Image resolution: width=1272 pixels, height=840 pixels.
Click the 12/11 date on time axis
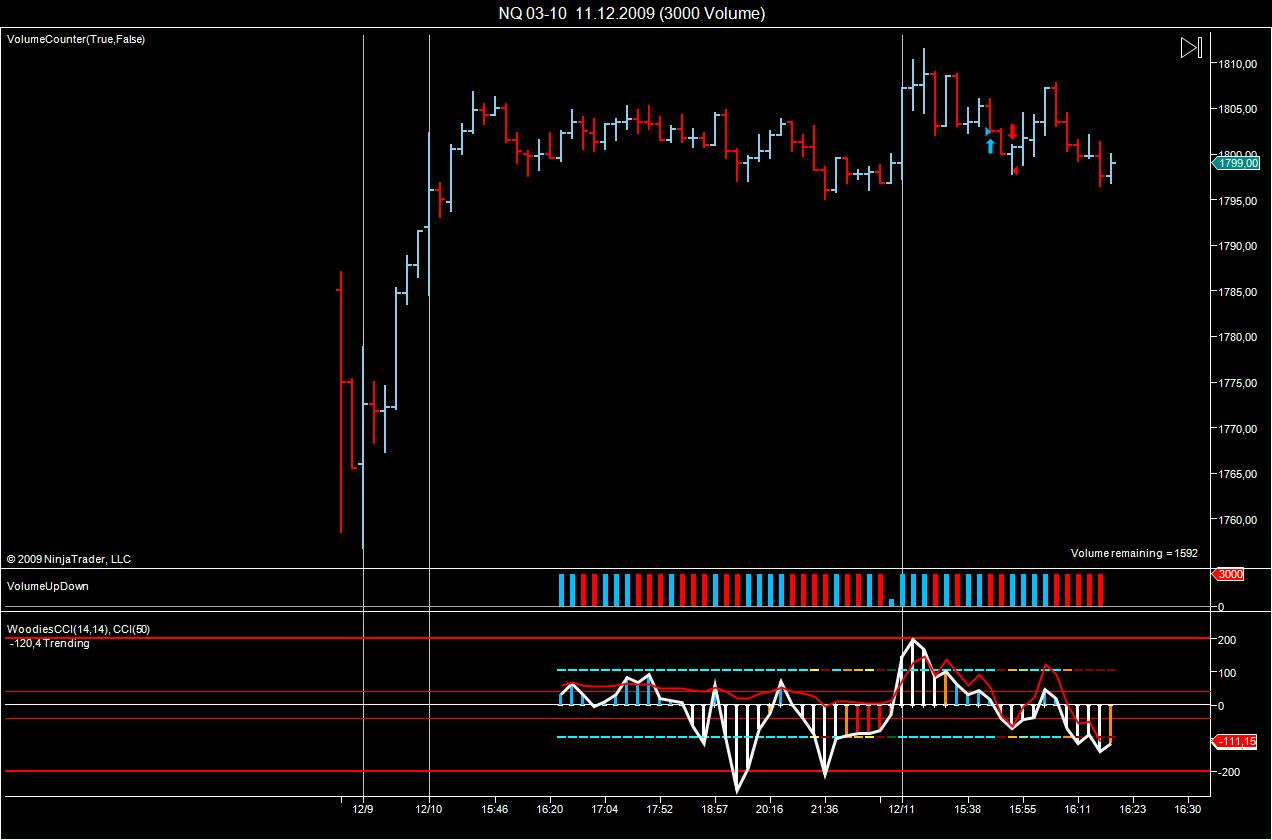902,809
